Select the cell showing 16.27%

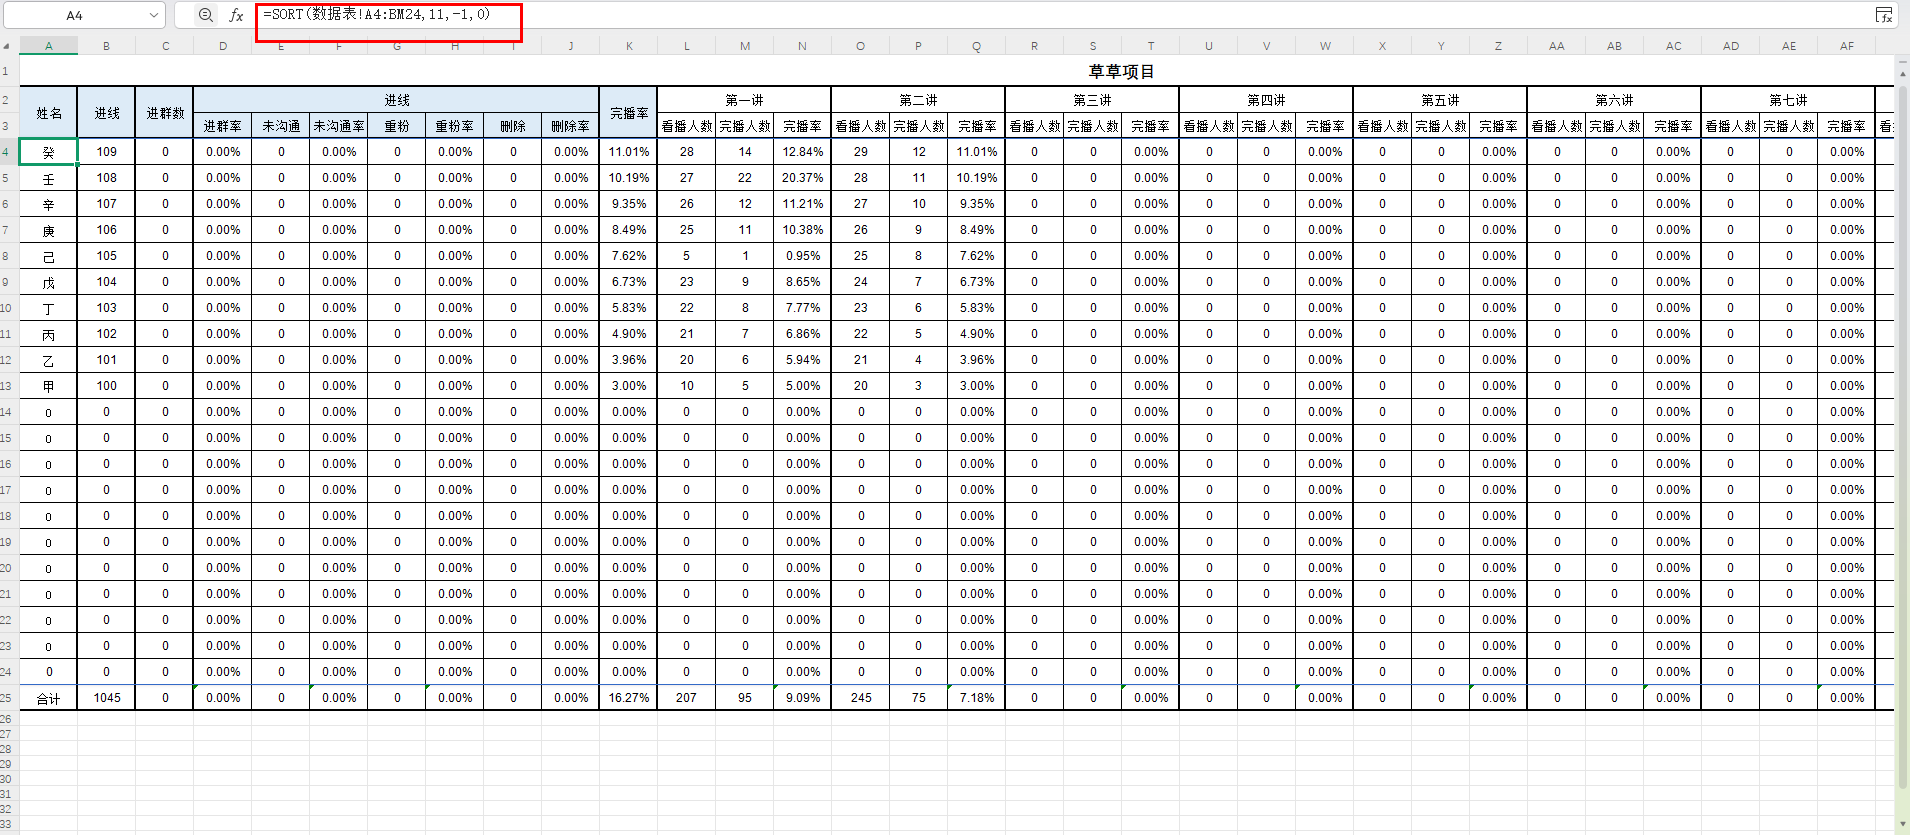[629, 698]
